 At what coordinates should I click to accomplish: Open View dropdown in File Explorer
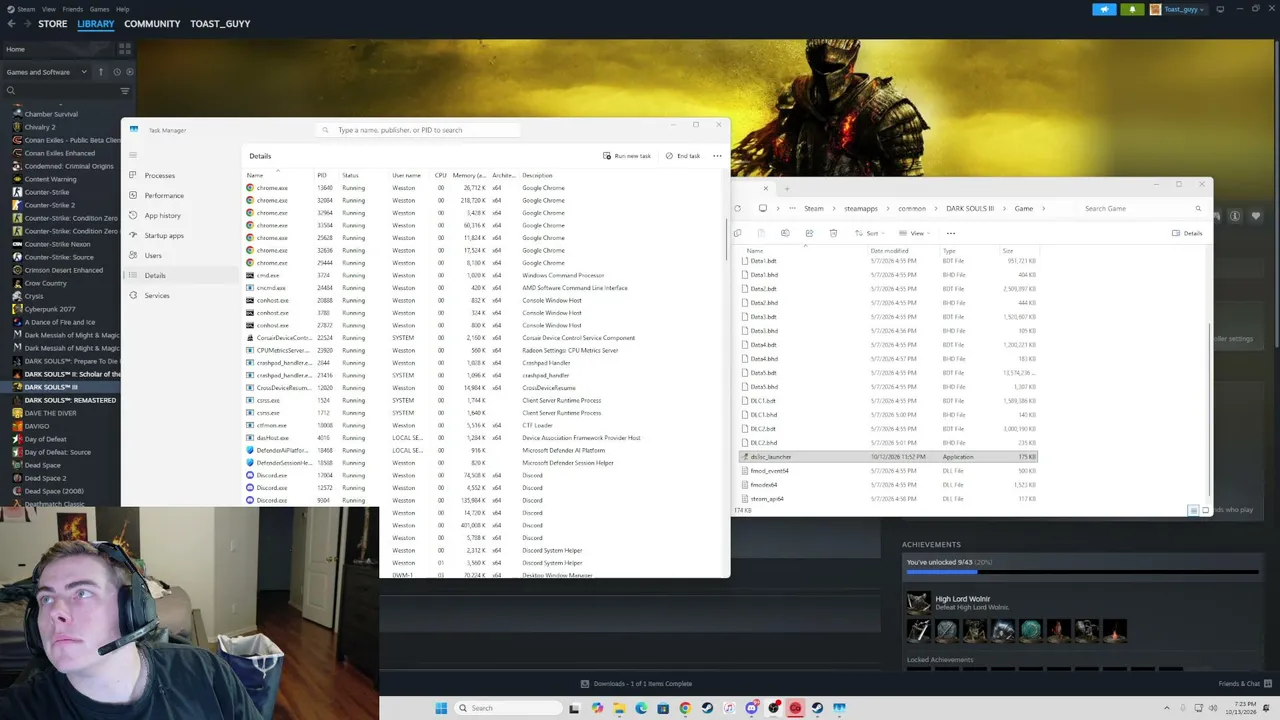[914, 233]
